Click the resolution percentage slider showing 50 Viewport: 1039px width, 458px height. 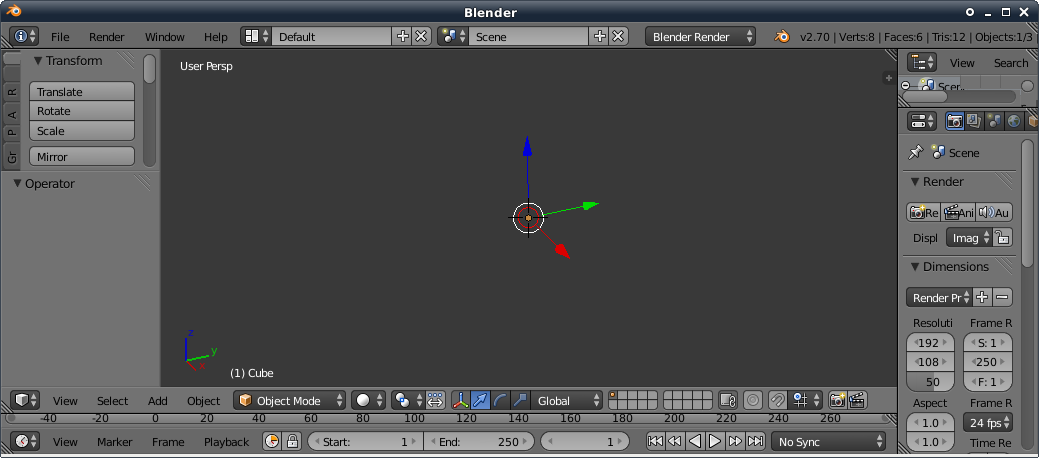(930, 382)
